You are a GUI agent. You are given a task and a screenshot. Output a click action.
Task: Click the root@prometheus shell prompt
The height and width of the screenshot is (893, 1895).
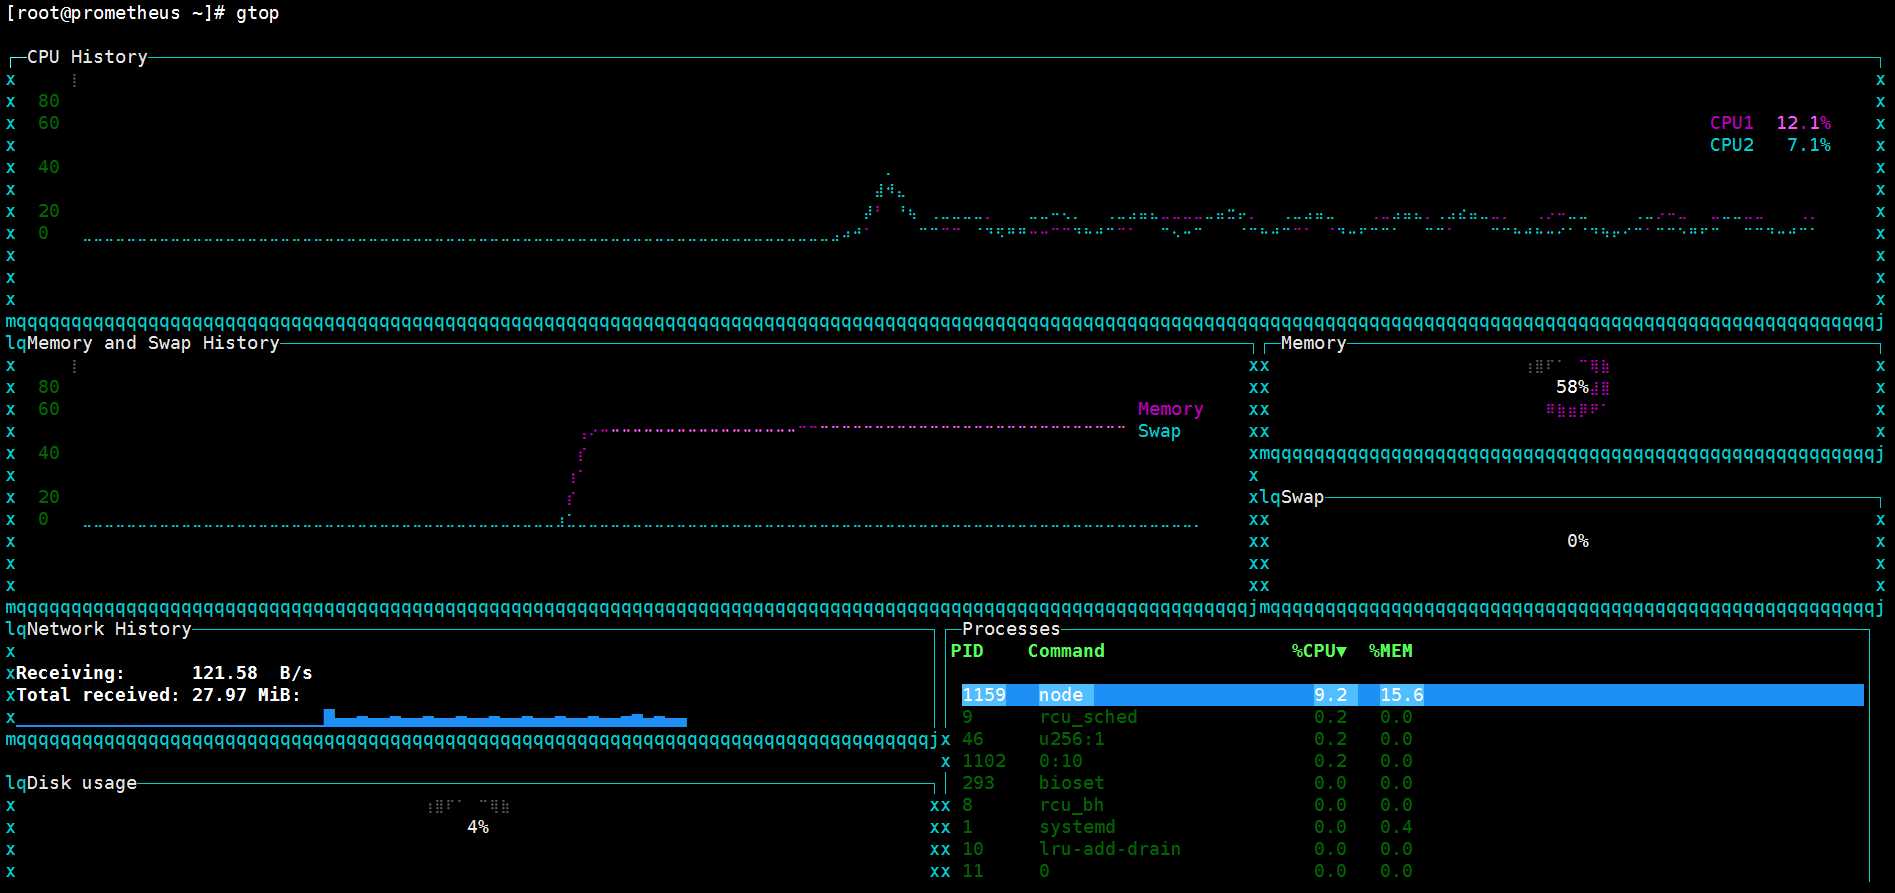pyautogui.click(x=115, y=13)
